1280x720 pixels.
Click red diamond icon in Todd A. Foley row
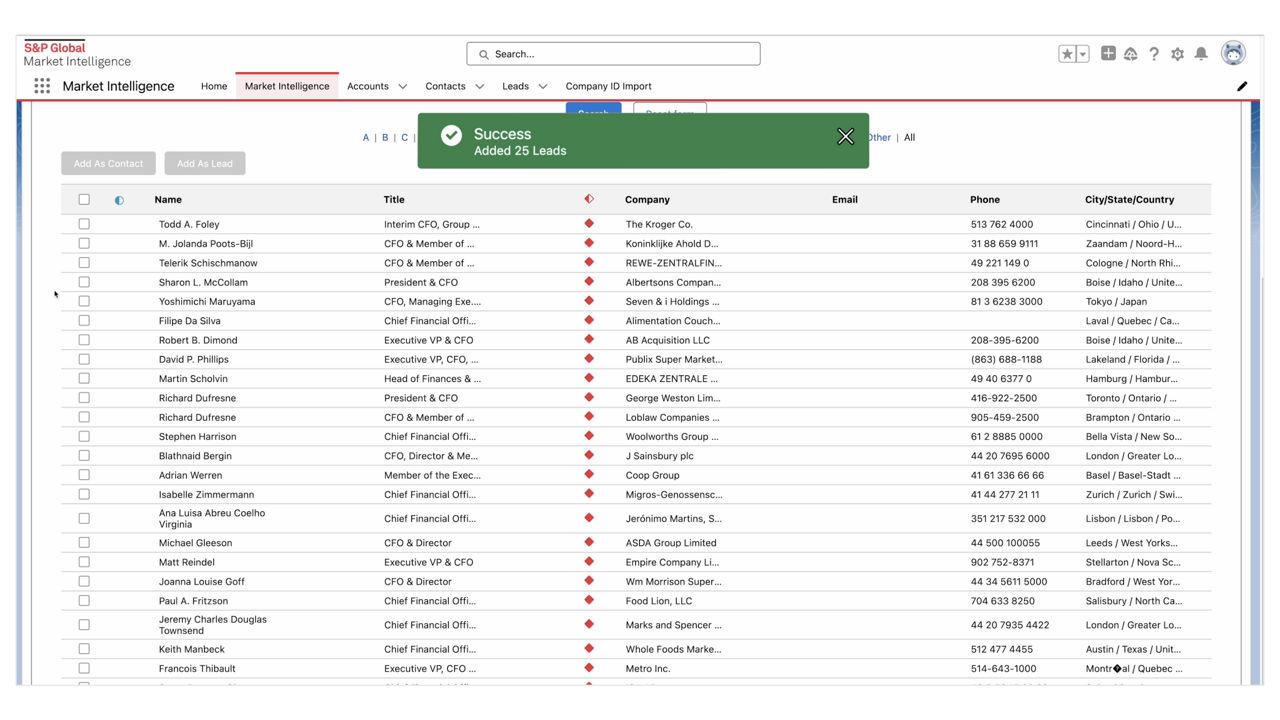pos(589,224)
